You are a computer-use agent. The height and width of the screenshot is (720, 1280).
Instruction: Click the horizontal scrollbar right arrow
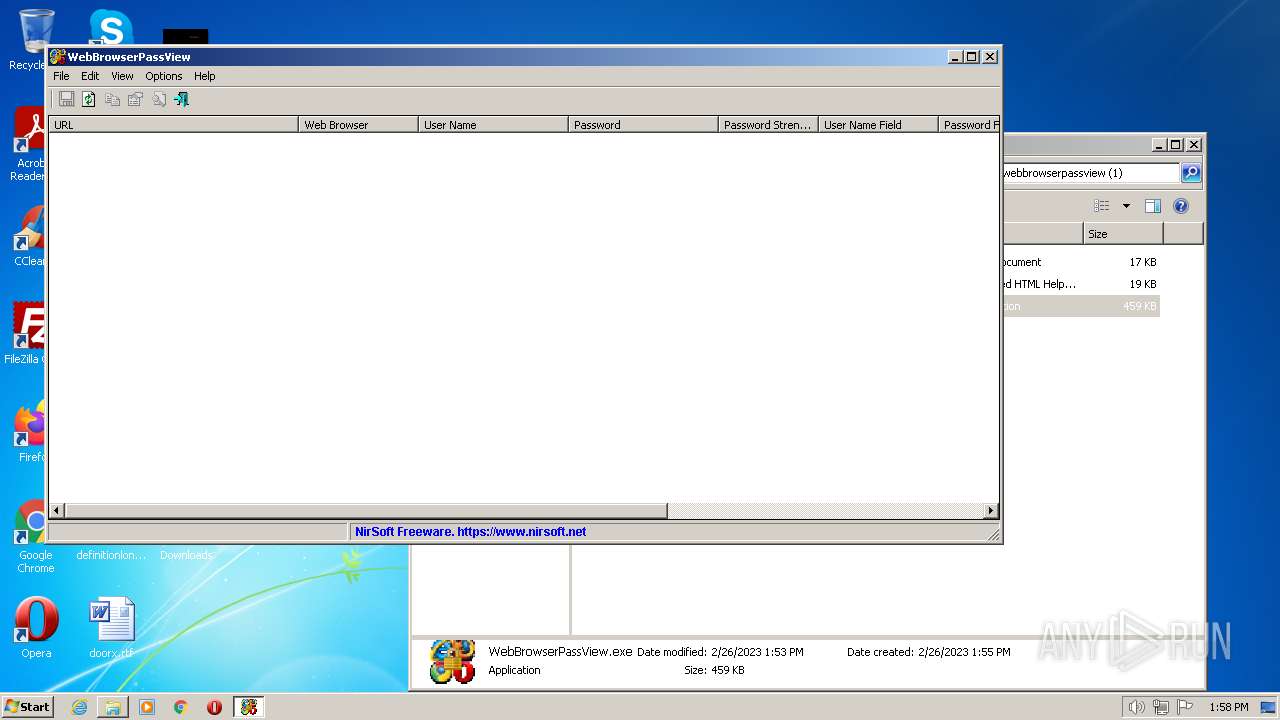(991, 511)
